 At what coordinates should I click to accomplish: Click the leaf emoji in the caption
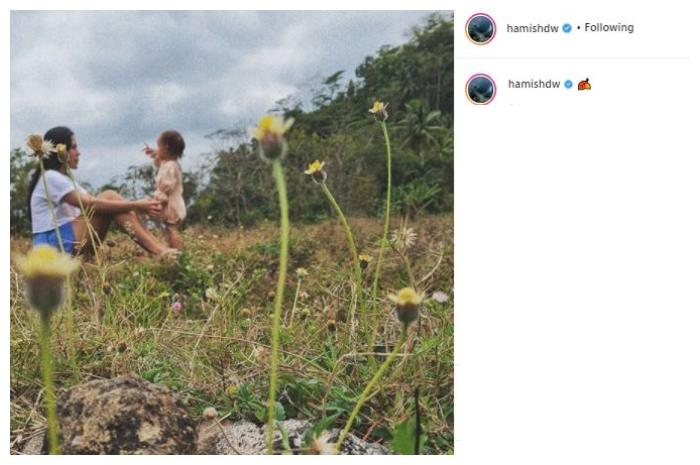click(x=584, y=85)
